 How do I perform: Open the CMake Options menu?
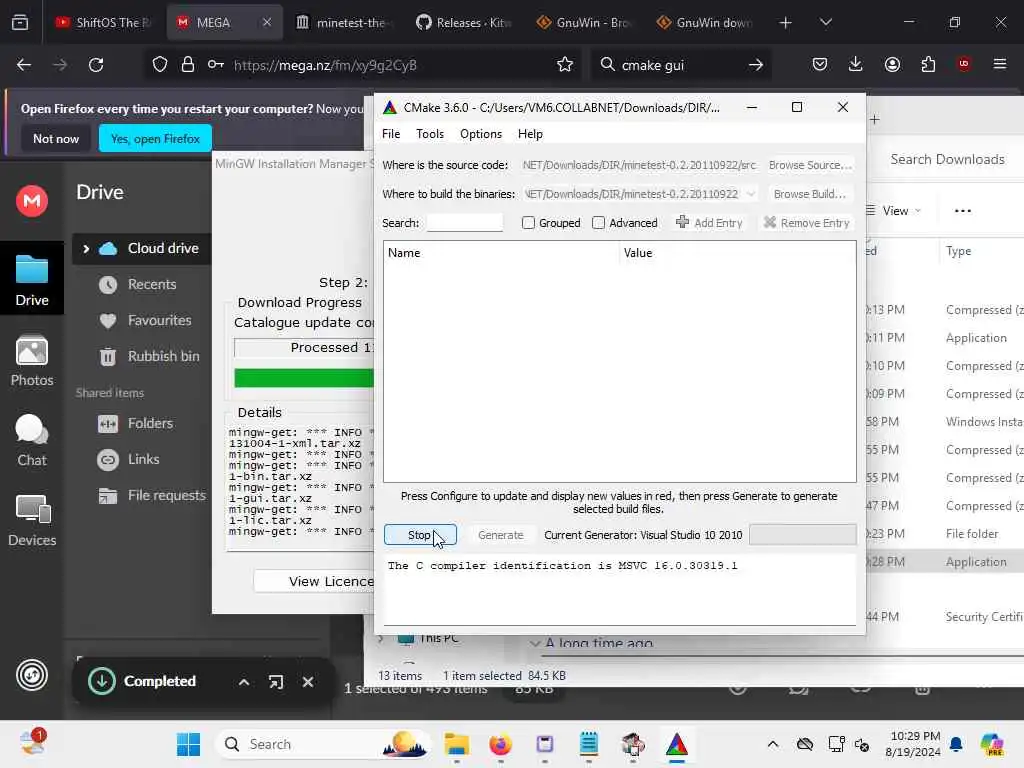click(x=481, y=134)
